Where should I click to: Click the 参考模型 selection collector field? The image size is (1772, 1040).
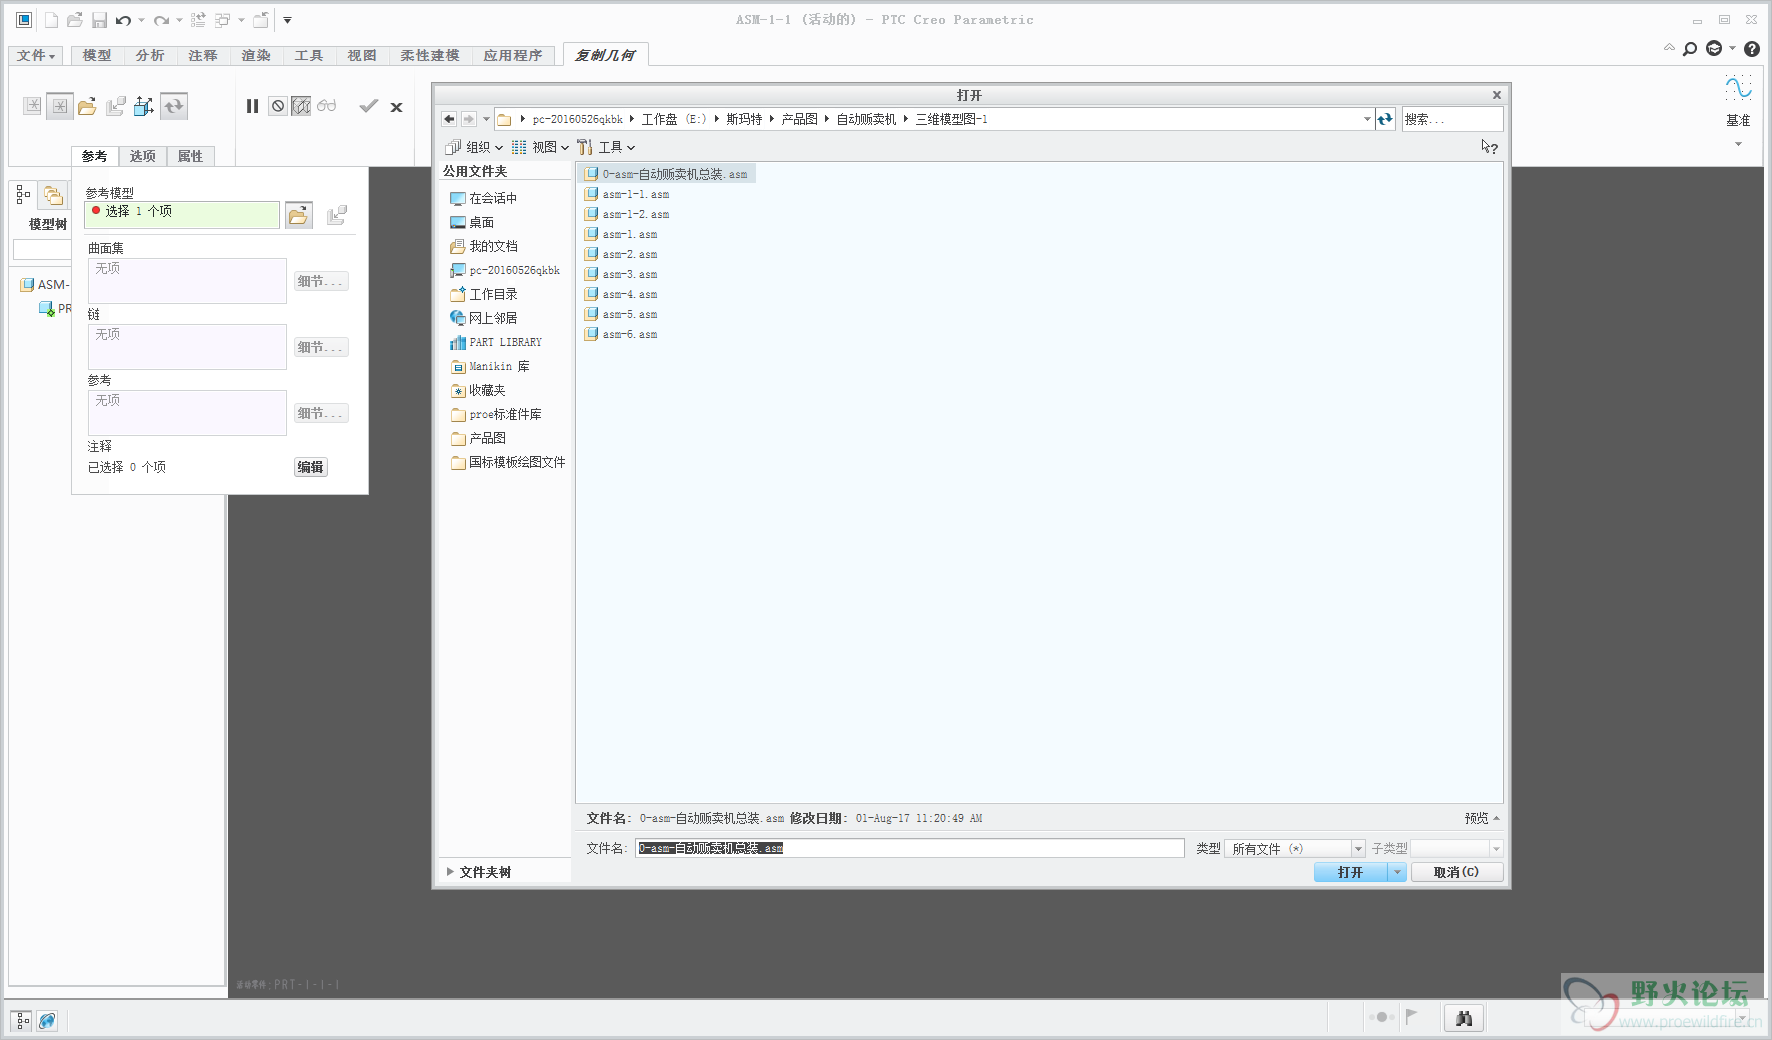(182, 215)
